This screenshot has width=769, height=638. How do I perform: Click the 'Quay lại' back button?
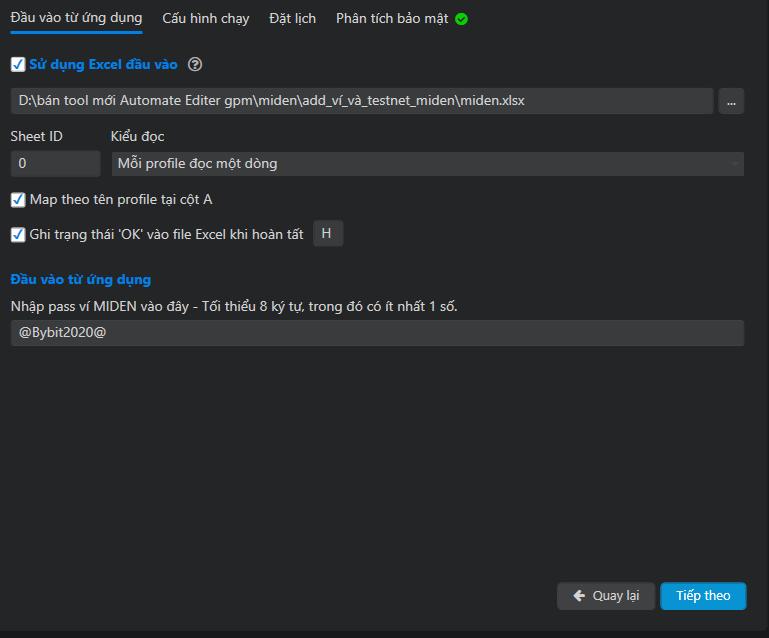click(x=606, y=596)
